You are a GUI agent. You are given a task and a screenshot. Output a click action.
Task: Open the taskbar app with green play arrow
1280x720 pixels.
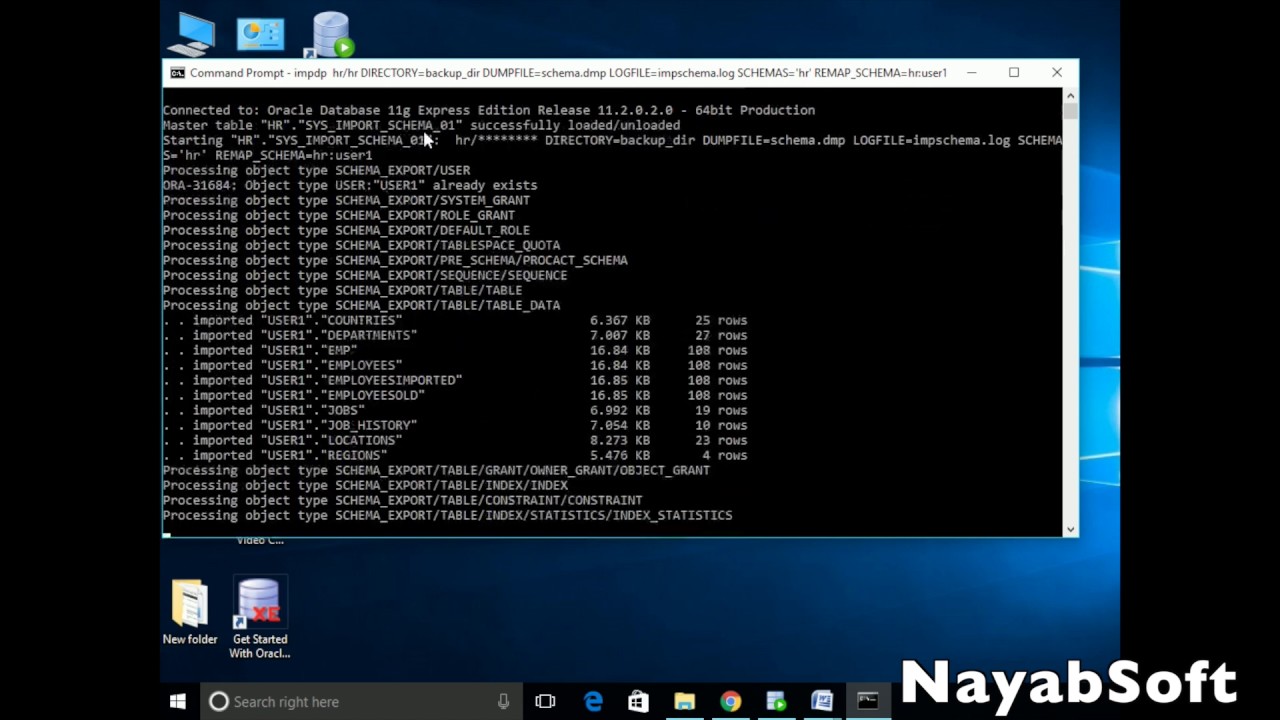coord(776,702)
